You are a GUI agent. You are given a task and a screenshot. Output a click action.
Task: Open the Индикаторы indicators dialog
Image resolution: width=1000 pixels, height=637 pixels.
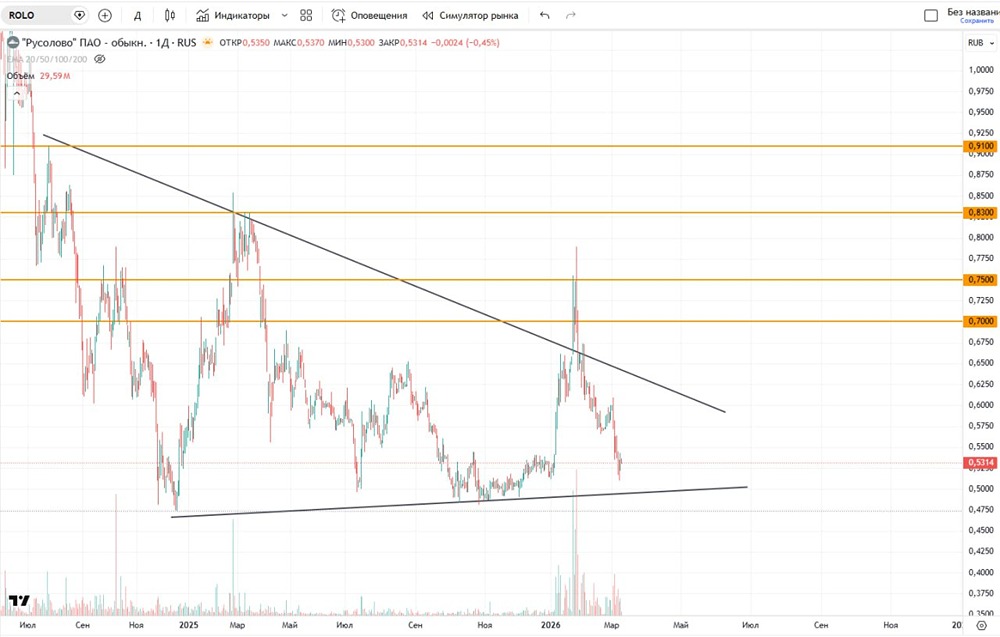click(233, 15)
